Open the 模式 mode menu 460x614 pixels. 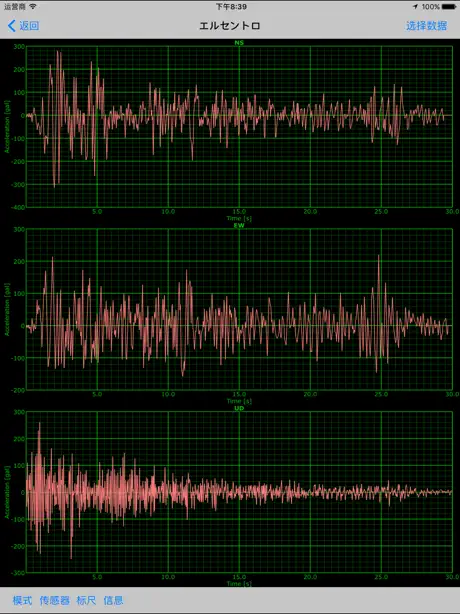pos(22,600)
